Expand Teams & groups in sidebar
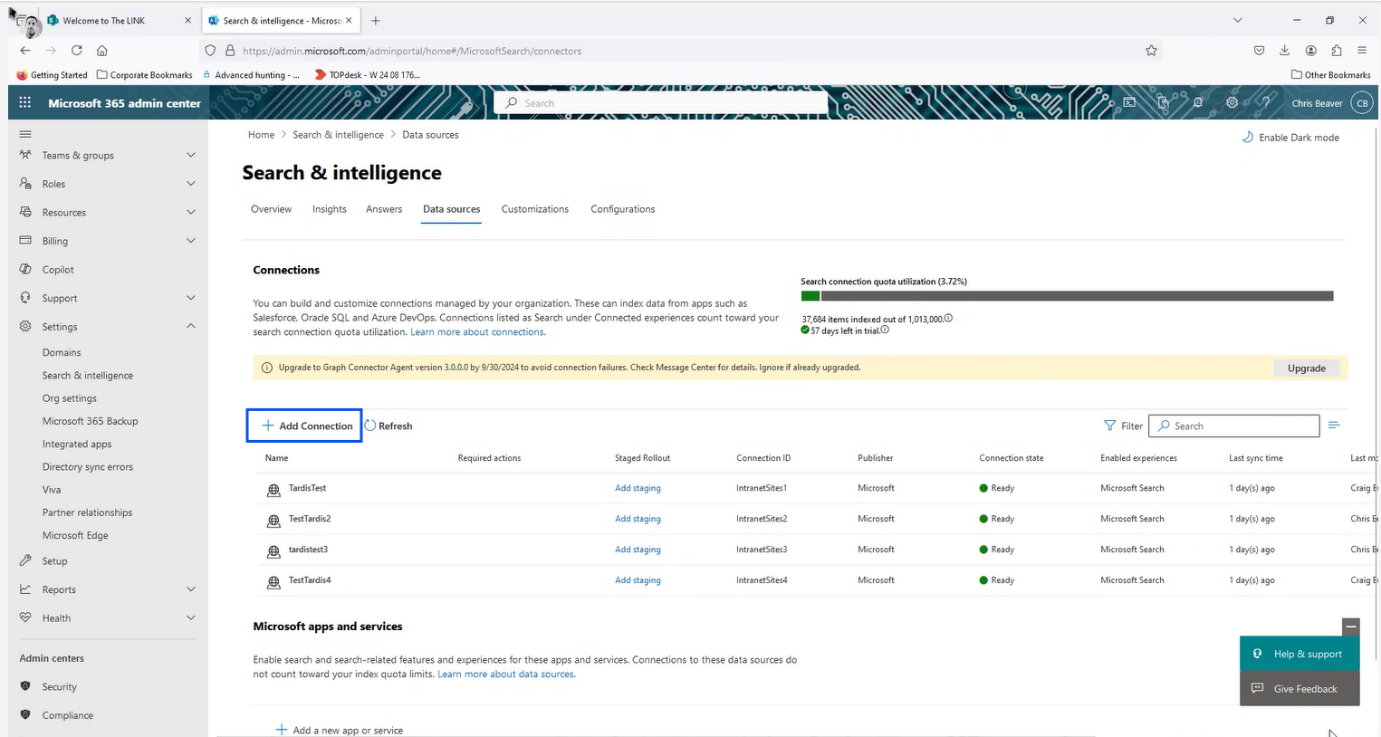1381x737 pixels. click(x=191, y=155)
